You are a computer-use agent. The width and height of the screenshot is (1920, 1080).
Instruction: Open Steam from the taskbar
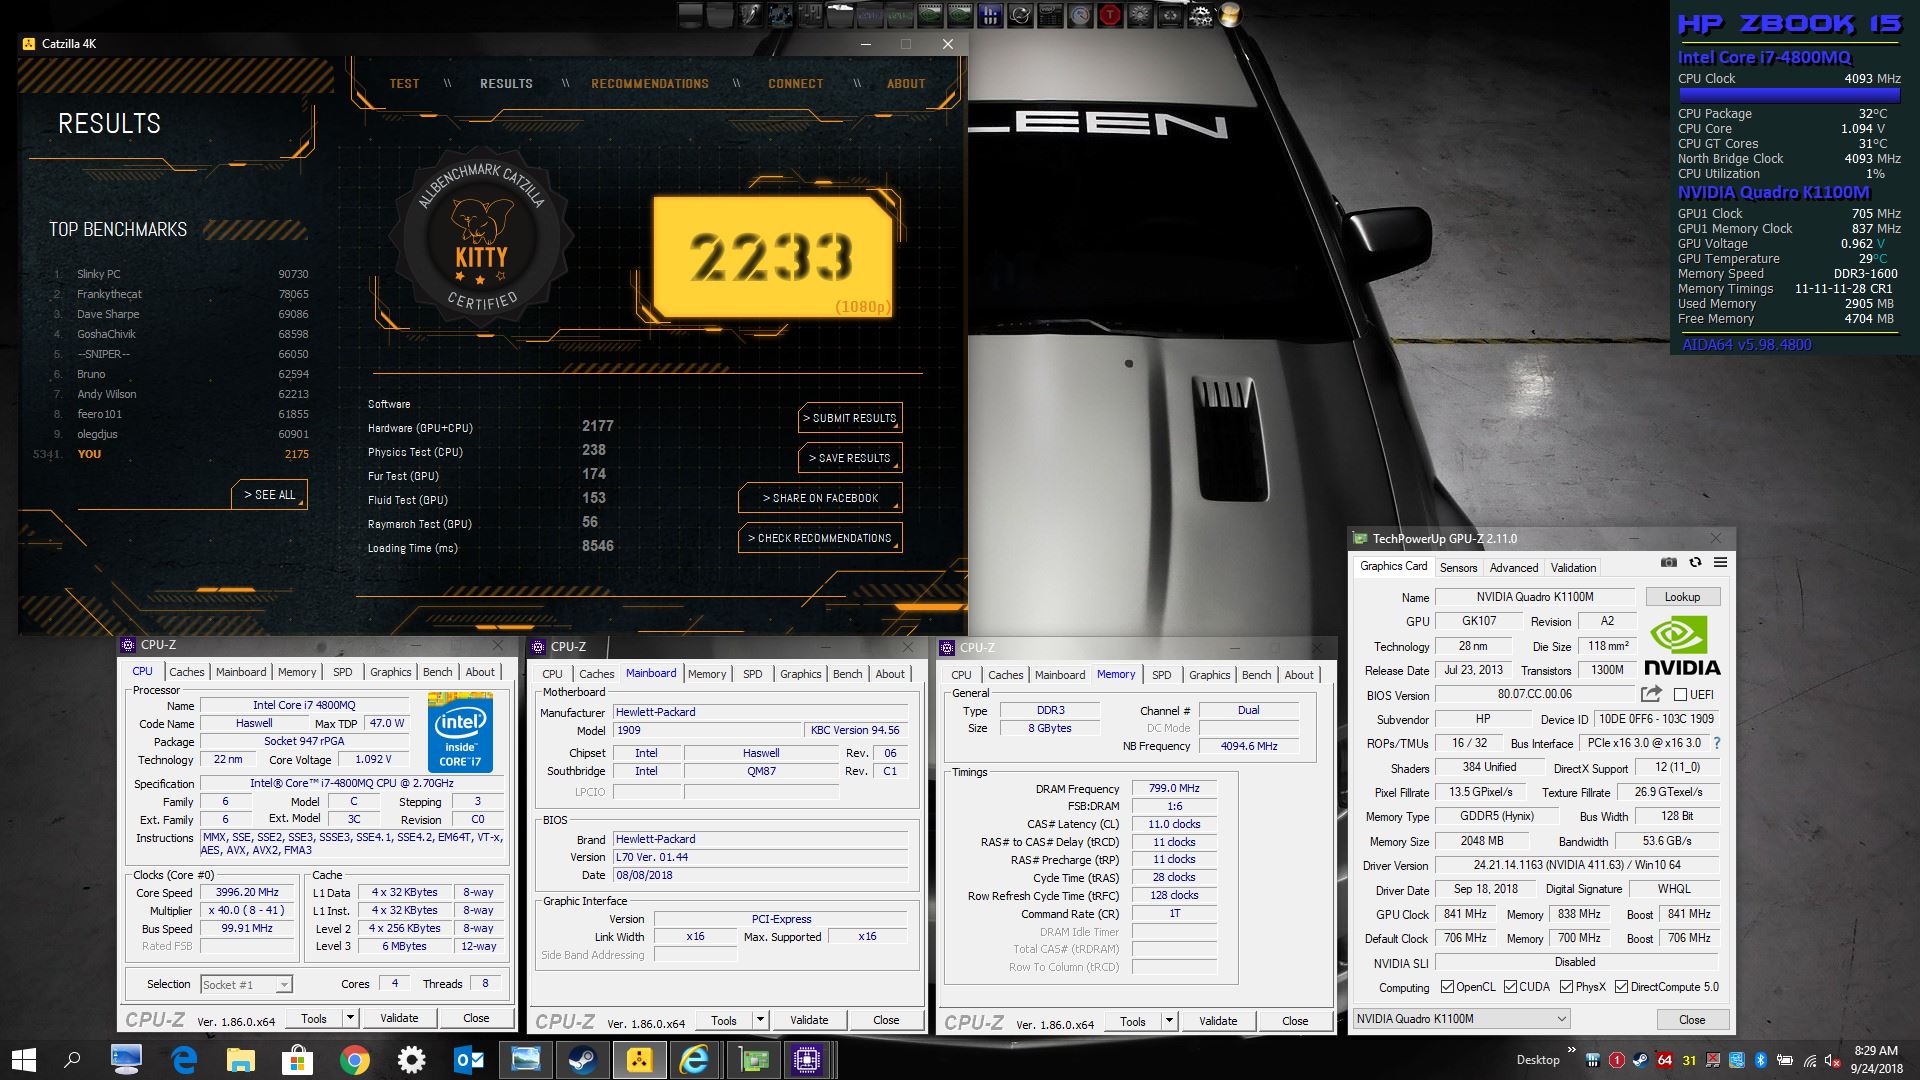tap(582, 1059)
